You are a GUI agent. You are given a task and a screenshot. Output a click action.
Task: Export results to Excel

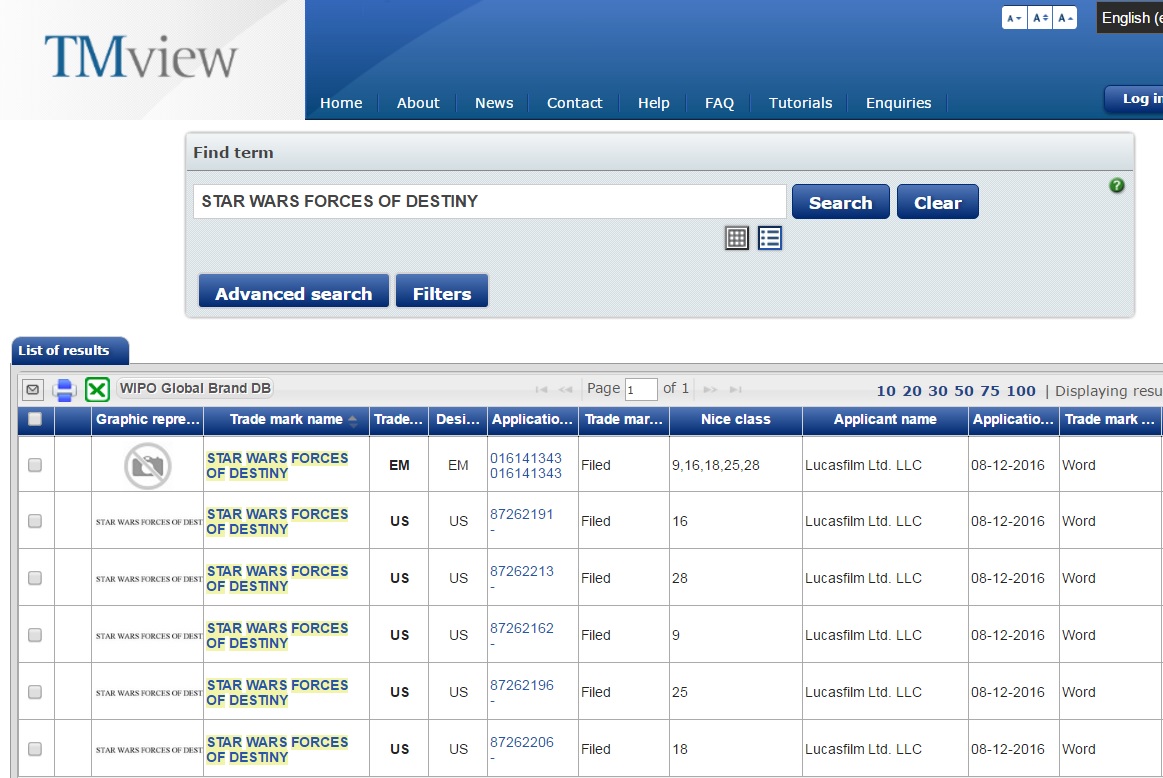97,390
